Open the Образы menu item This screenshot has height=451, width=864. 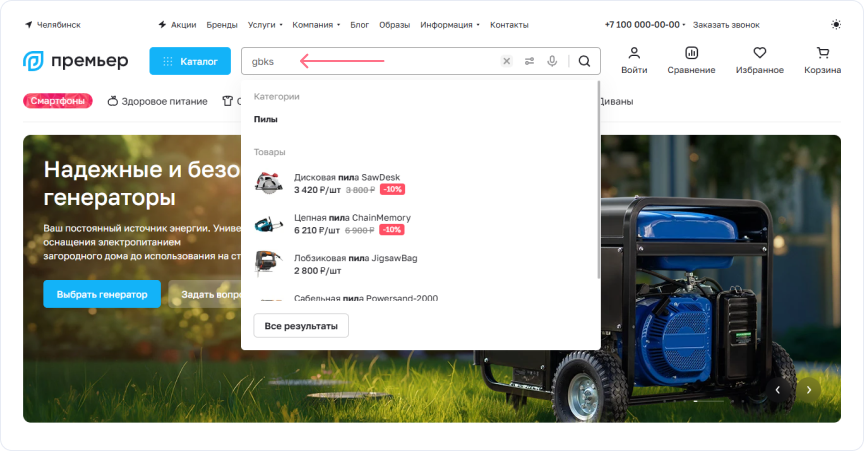395,25
